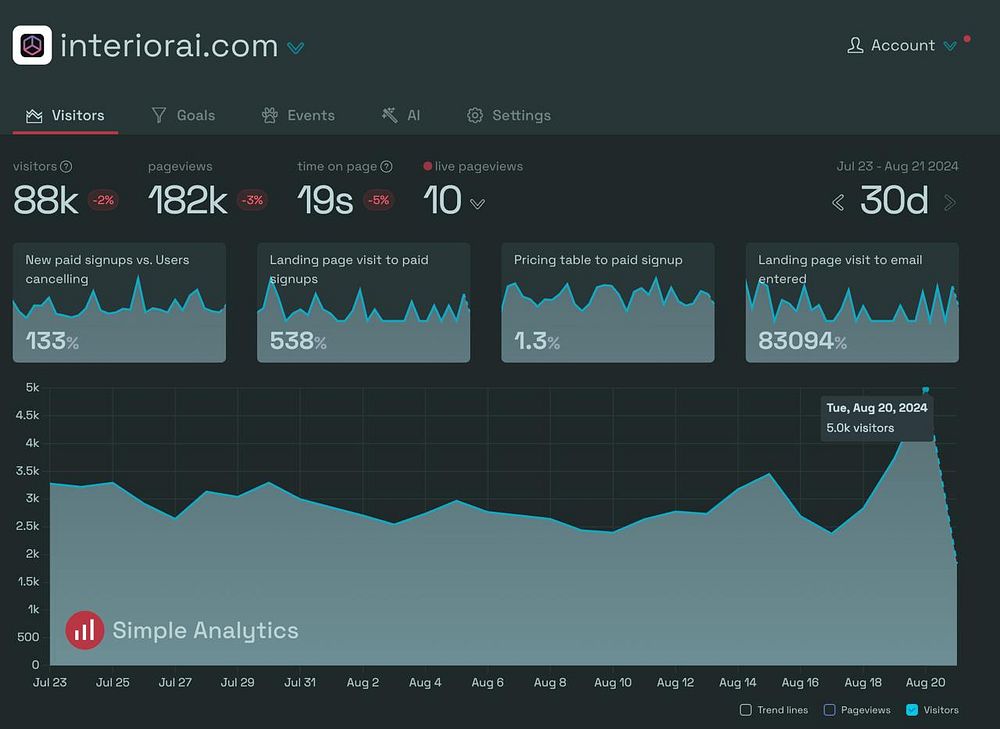
Task: Click the interiorai.com site logo icon
Action: 32,45
